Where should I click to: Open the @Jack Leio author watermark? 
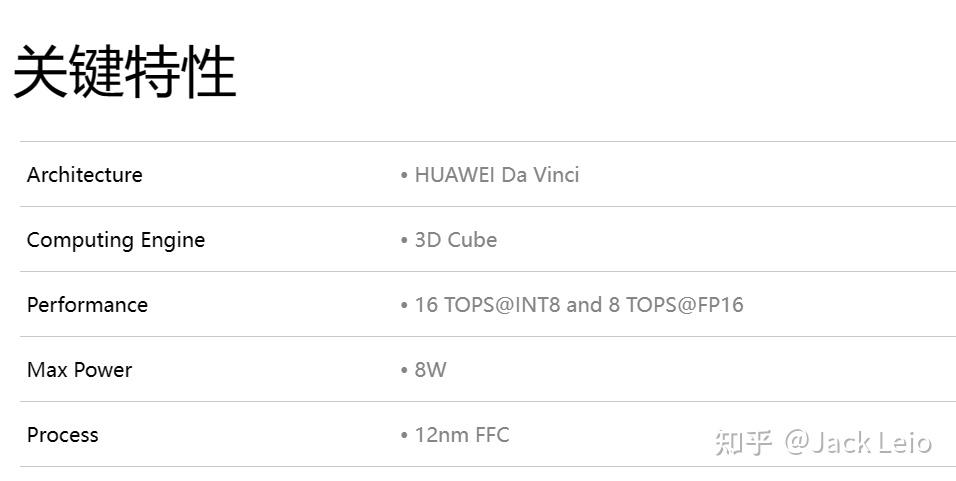857,442
